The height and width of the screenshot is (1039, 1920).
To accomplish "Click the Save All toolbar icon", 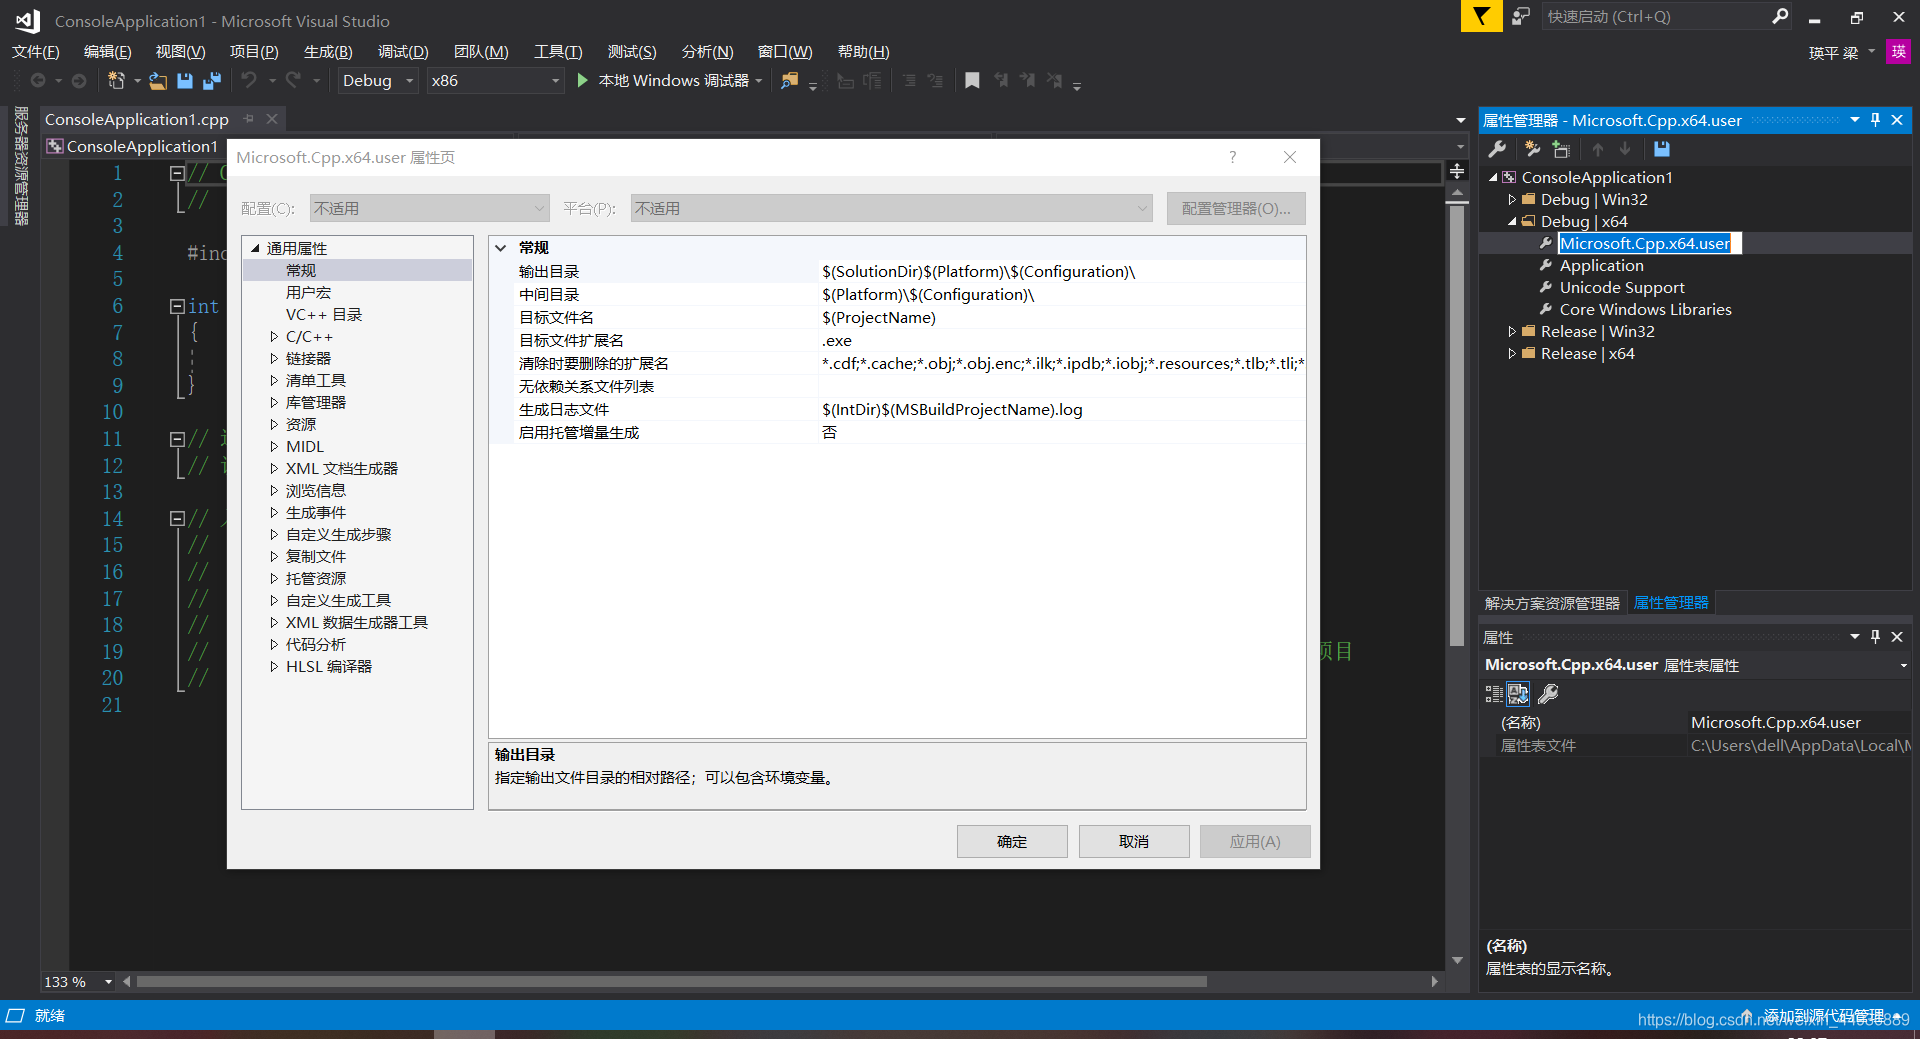I will click(211, 80).
